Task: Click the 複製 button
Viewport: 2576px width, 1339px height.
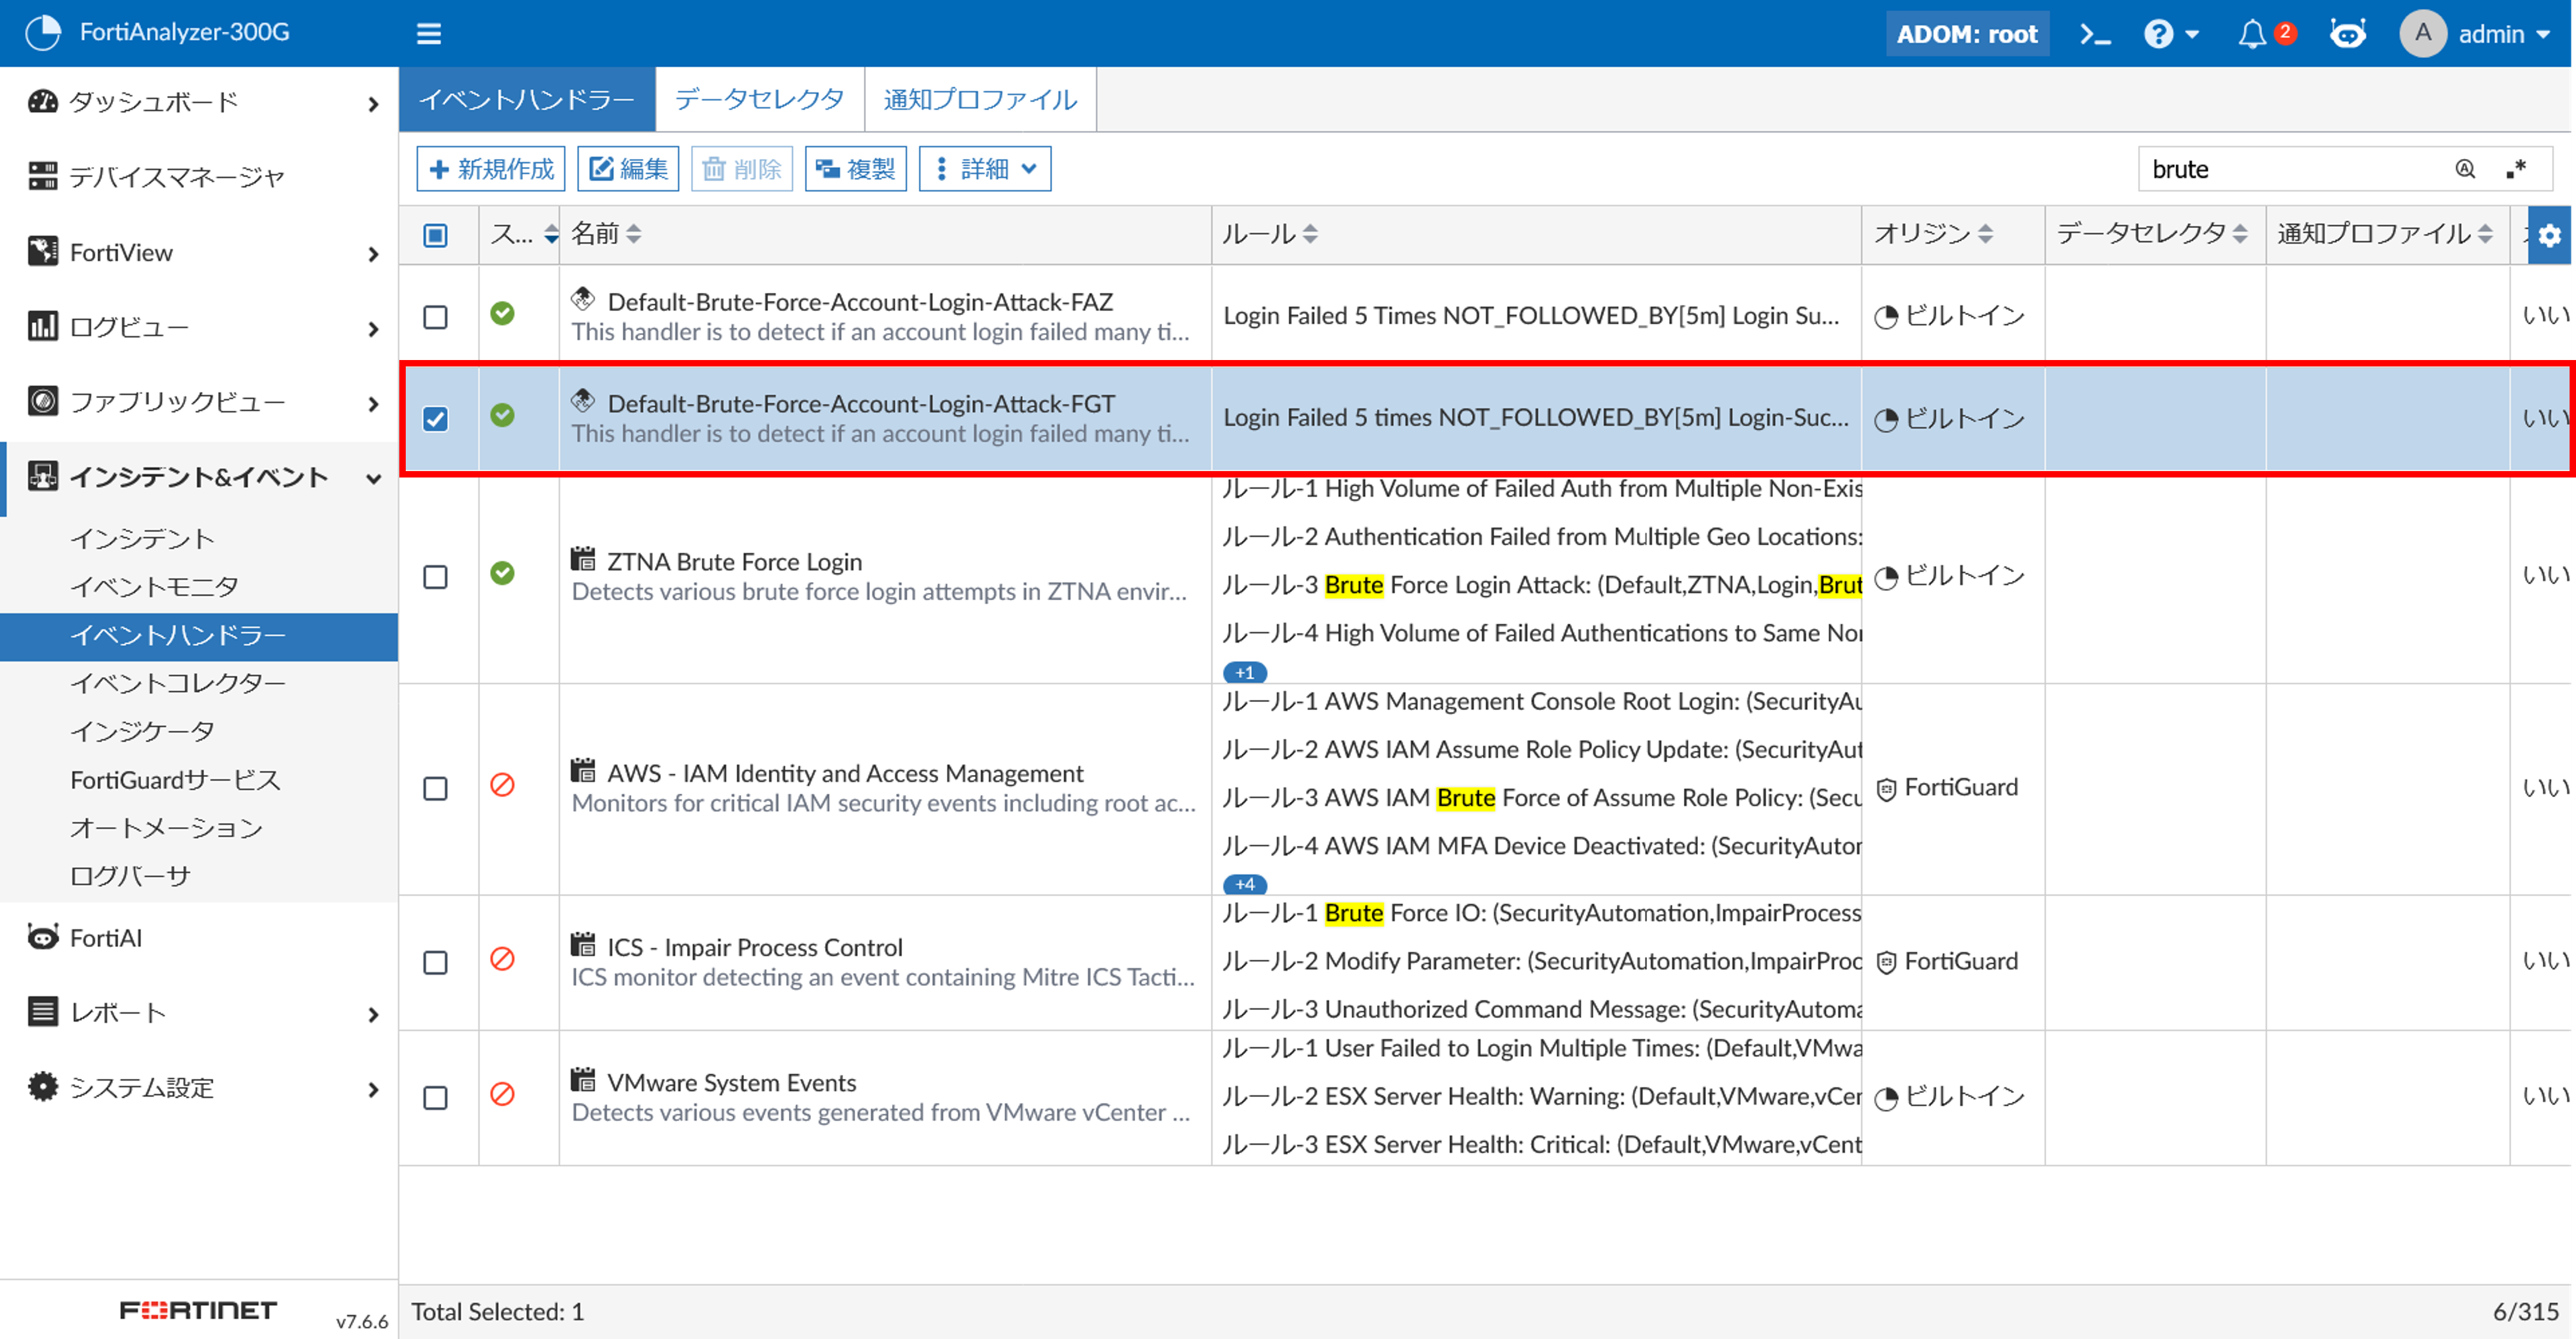Action: click(x=855, y=169)
